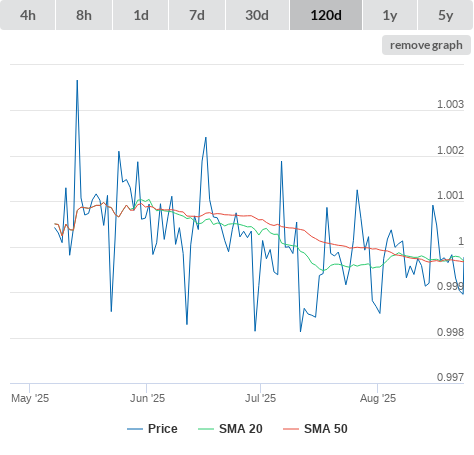Choose the 1d time range tab

click(x=141, y=15)
